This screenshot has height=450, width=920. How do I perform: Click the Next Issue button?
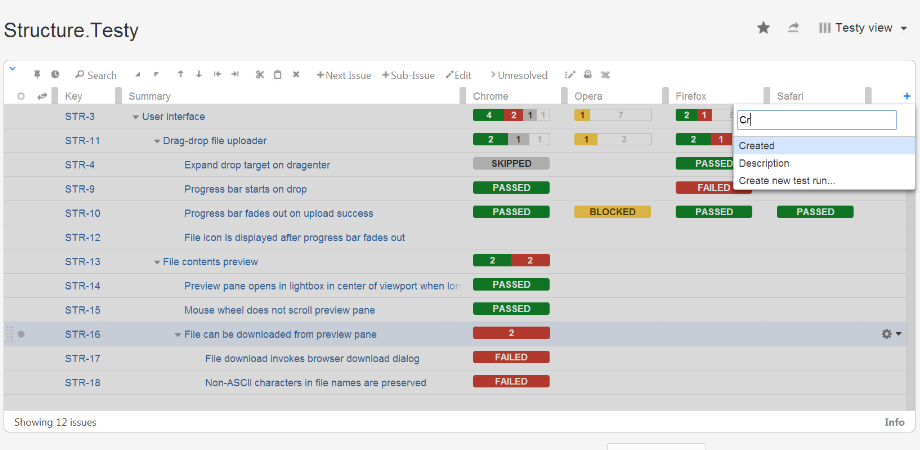point(344,75)
